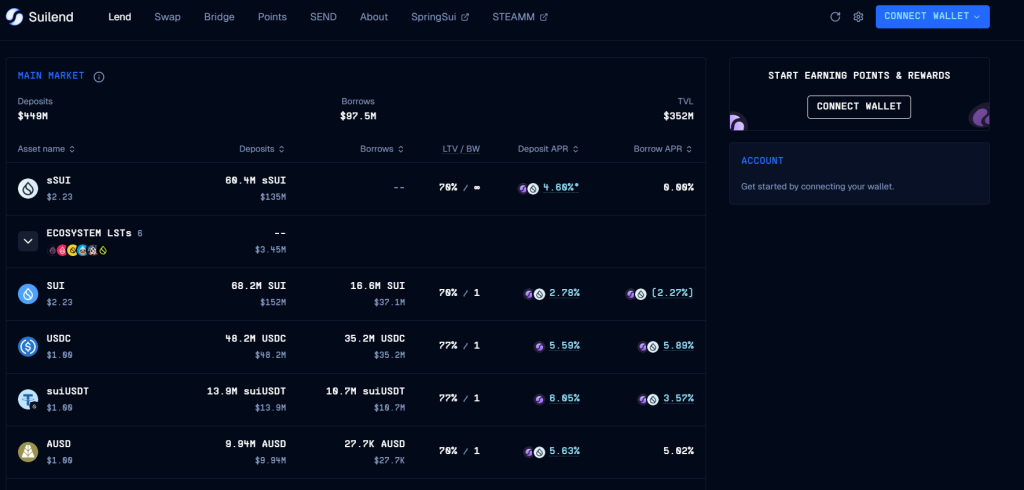Open the SEND tab
Image resolution: width=1024 pixels, height=490 pixels.
coord(323,17)
